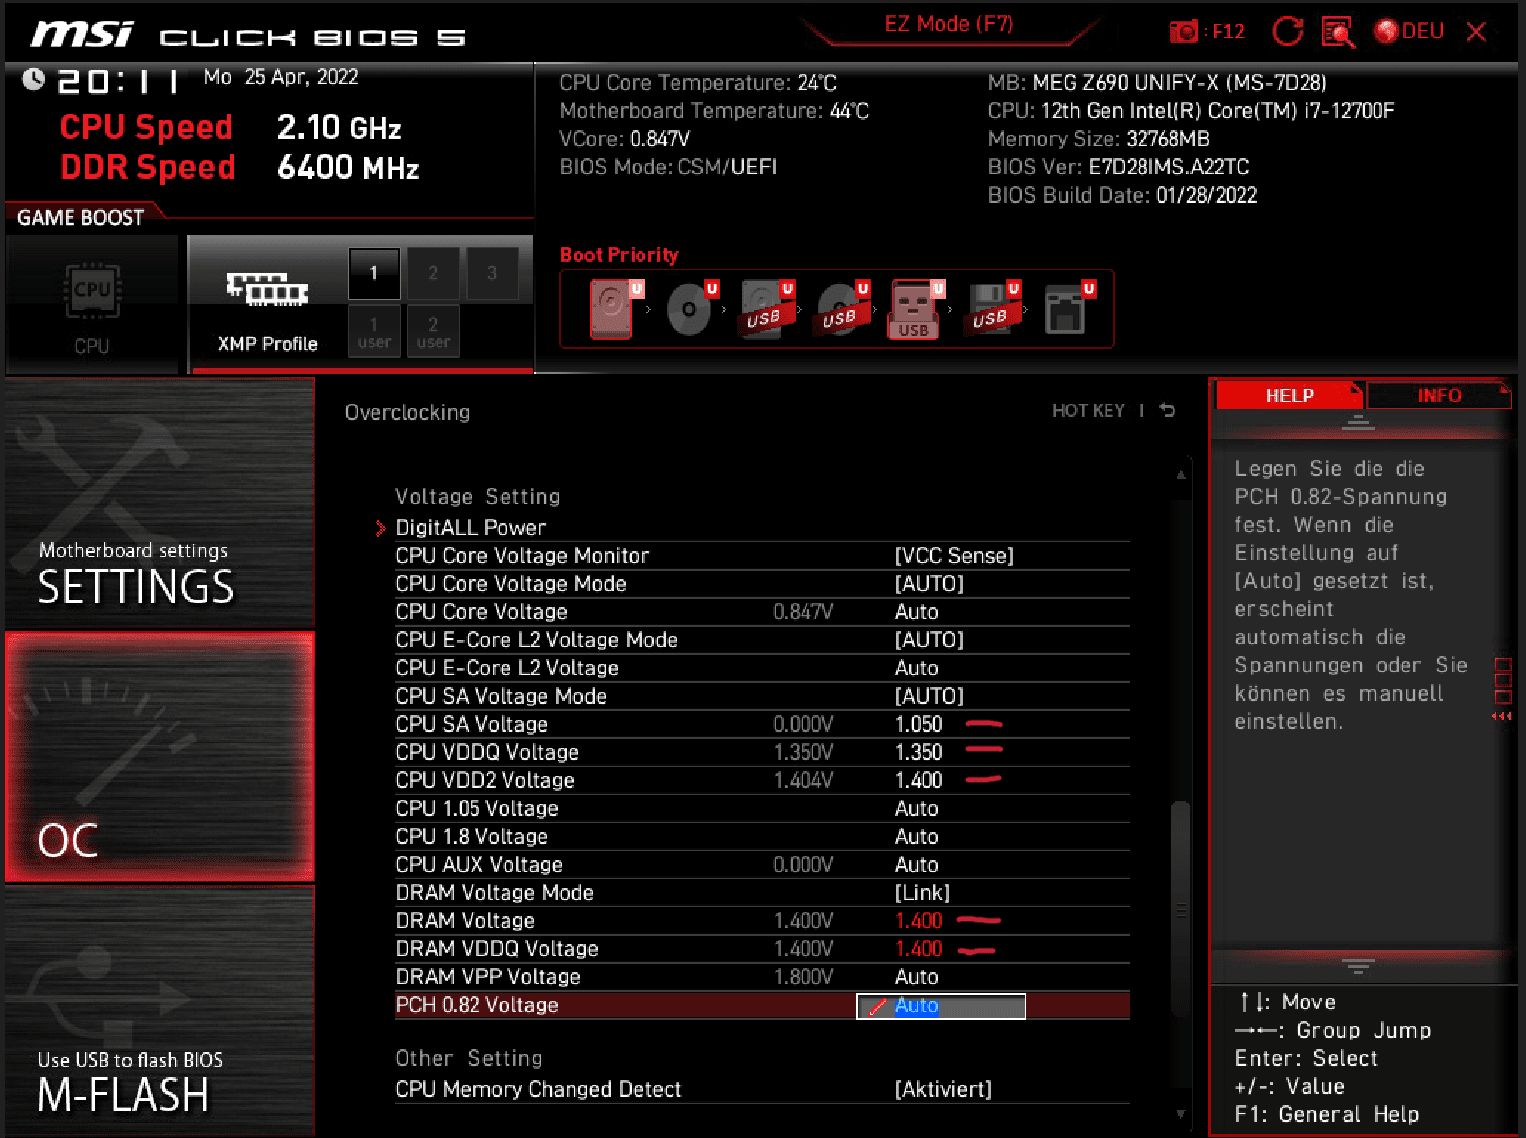The image size is (1526, 1138).
Task: Select the CPU 1.05 Voltage row
Action: [x=762, y=808]
